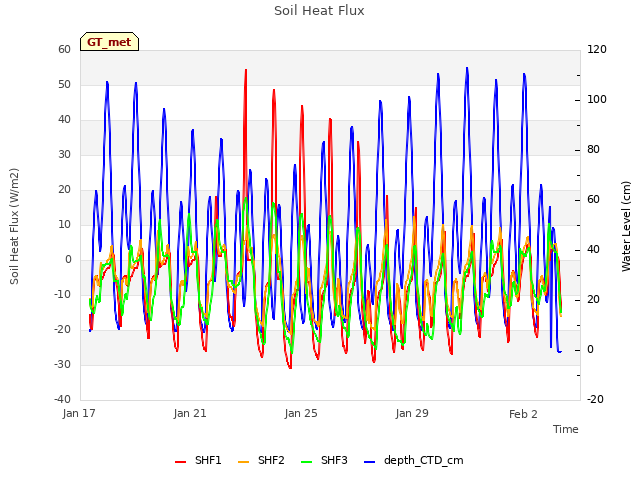Click the highest red SHF1 spike peak

click(246, 70)
